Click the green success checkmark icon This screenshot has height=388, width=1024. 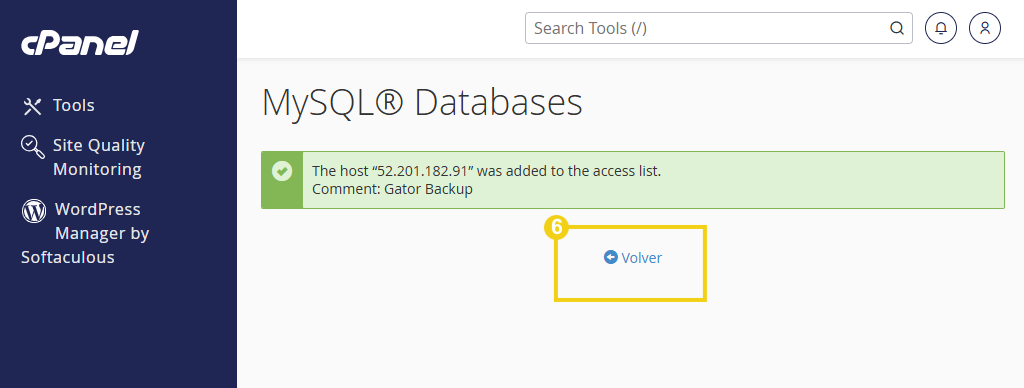click(282, 172)
